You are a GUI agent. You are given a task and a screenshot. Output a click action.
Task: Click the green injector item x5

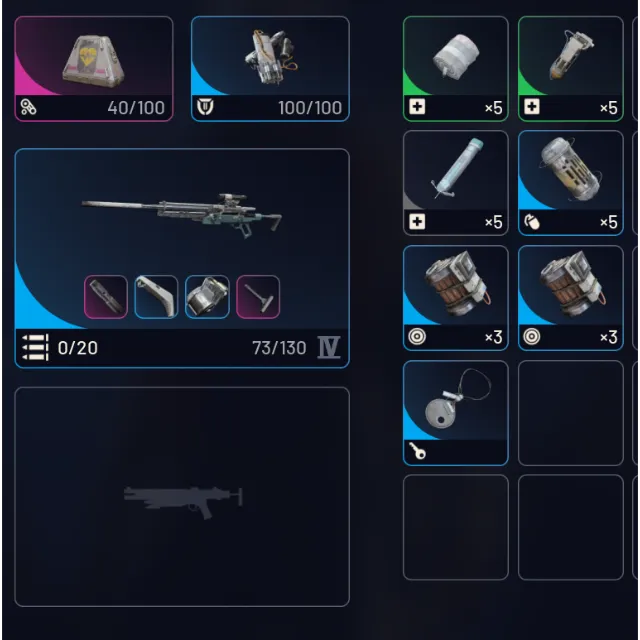(571, 69)
